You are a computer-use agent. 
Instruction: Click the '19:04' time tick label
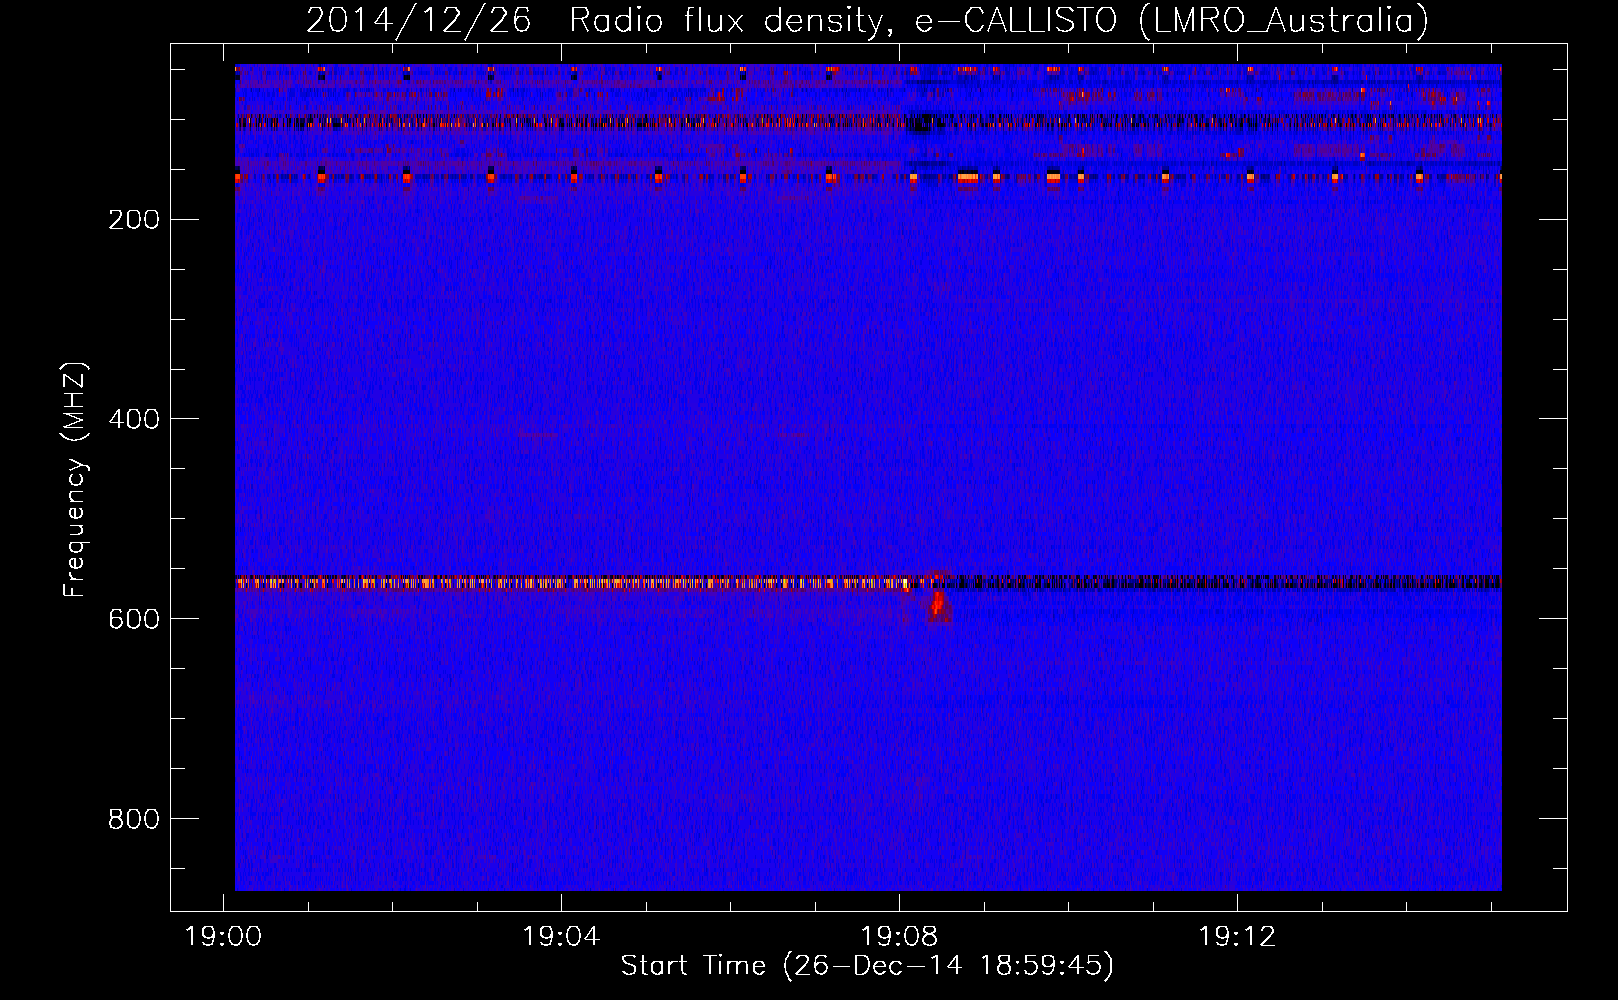coord(561,937)
